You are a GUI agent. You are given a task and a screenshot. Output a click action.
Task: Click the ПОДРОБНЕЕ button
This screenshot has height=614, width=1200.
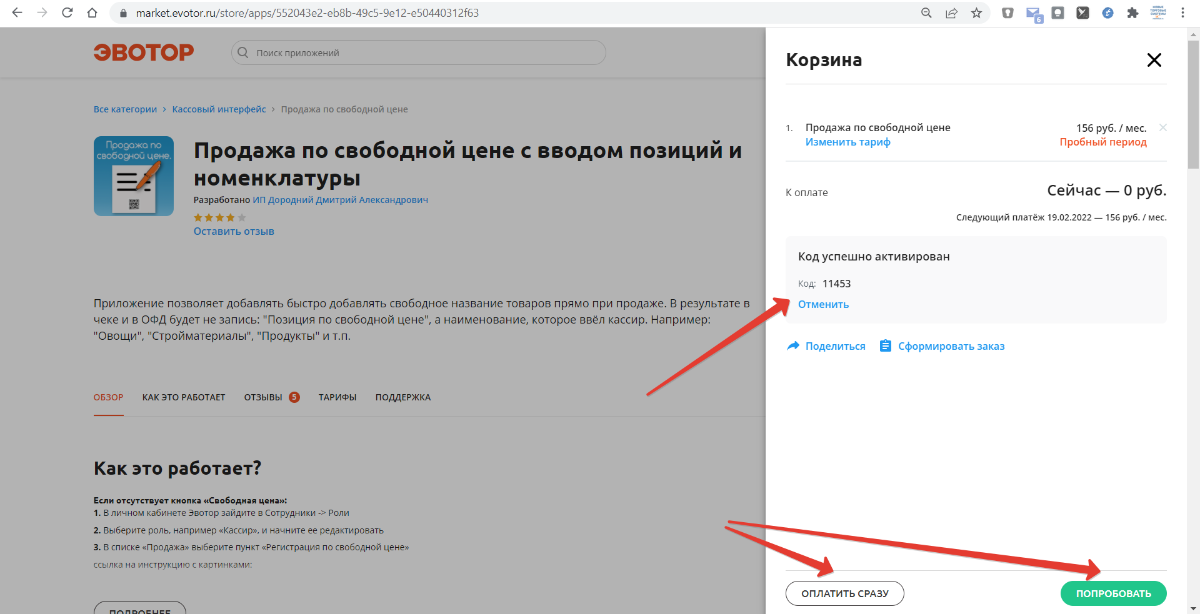140,608
